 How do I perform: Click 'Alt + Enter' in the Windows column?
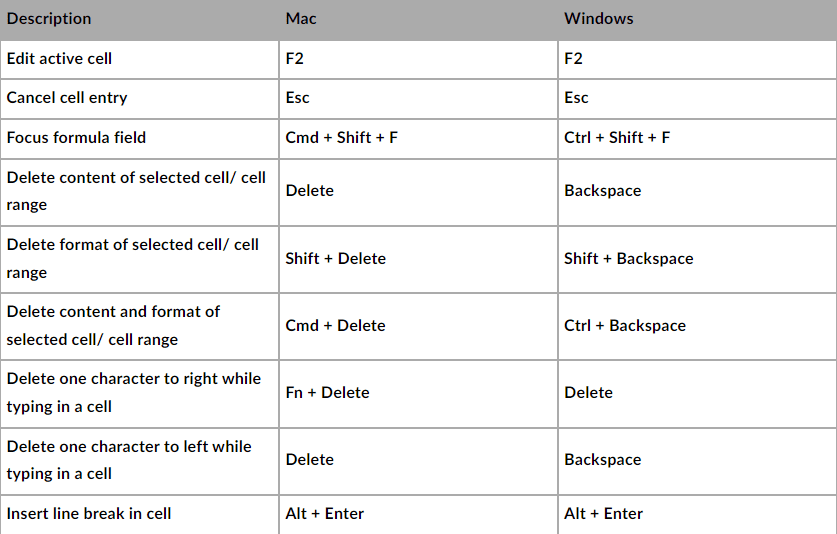pyautogui.click(x=603, y=514)
